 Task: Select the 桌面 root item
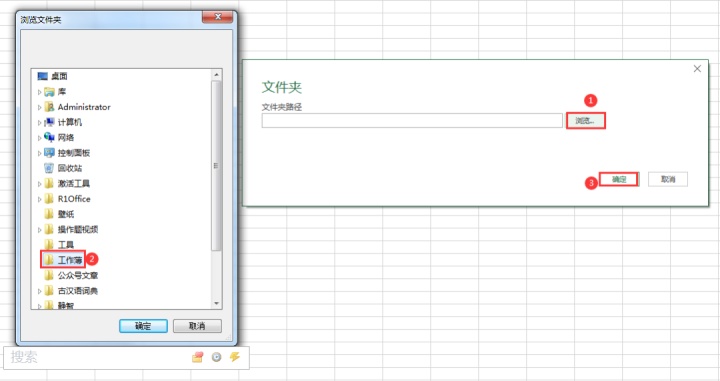click(x=59, y=76)
